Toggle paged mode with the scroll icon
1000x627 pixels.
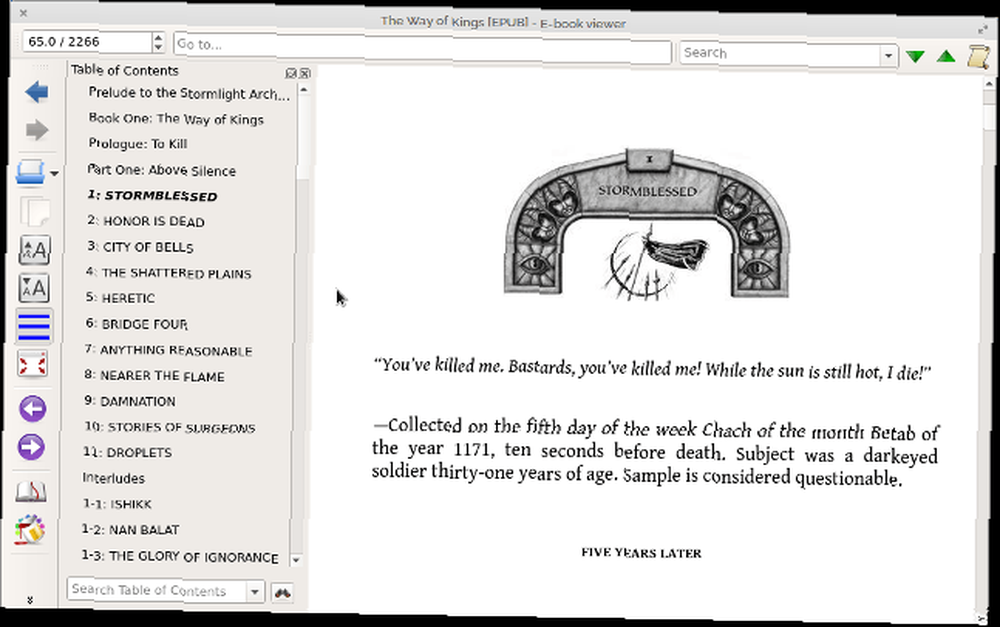pyautogui.click(x=978, y=57)
